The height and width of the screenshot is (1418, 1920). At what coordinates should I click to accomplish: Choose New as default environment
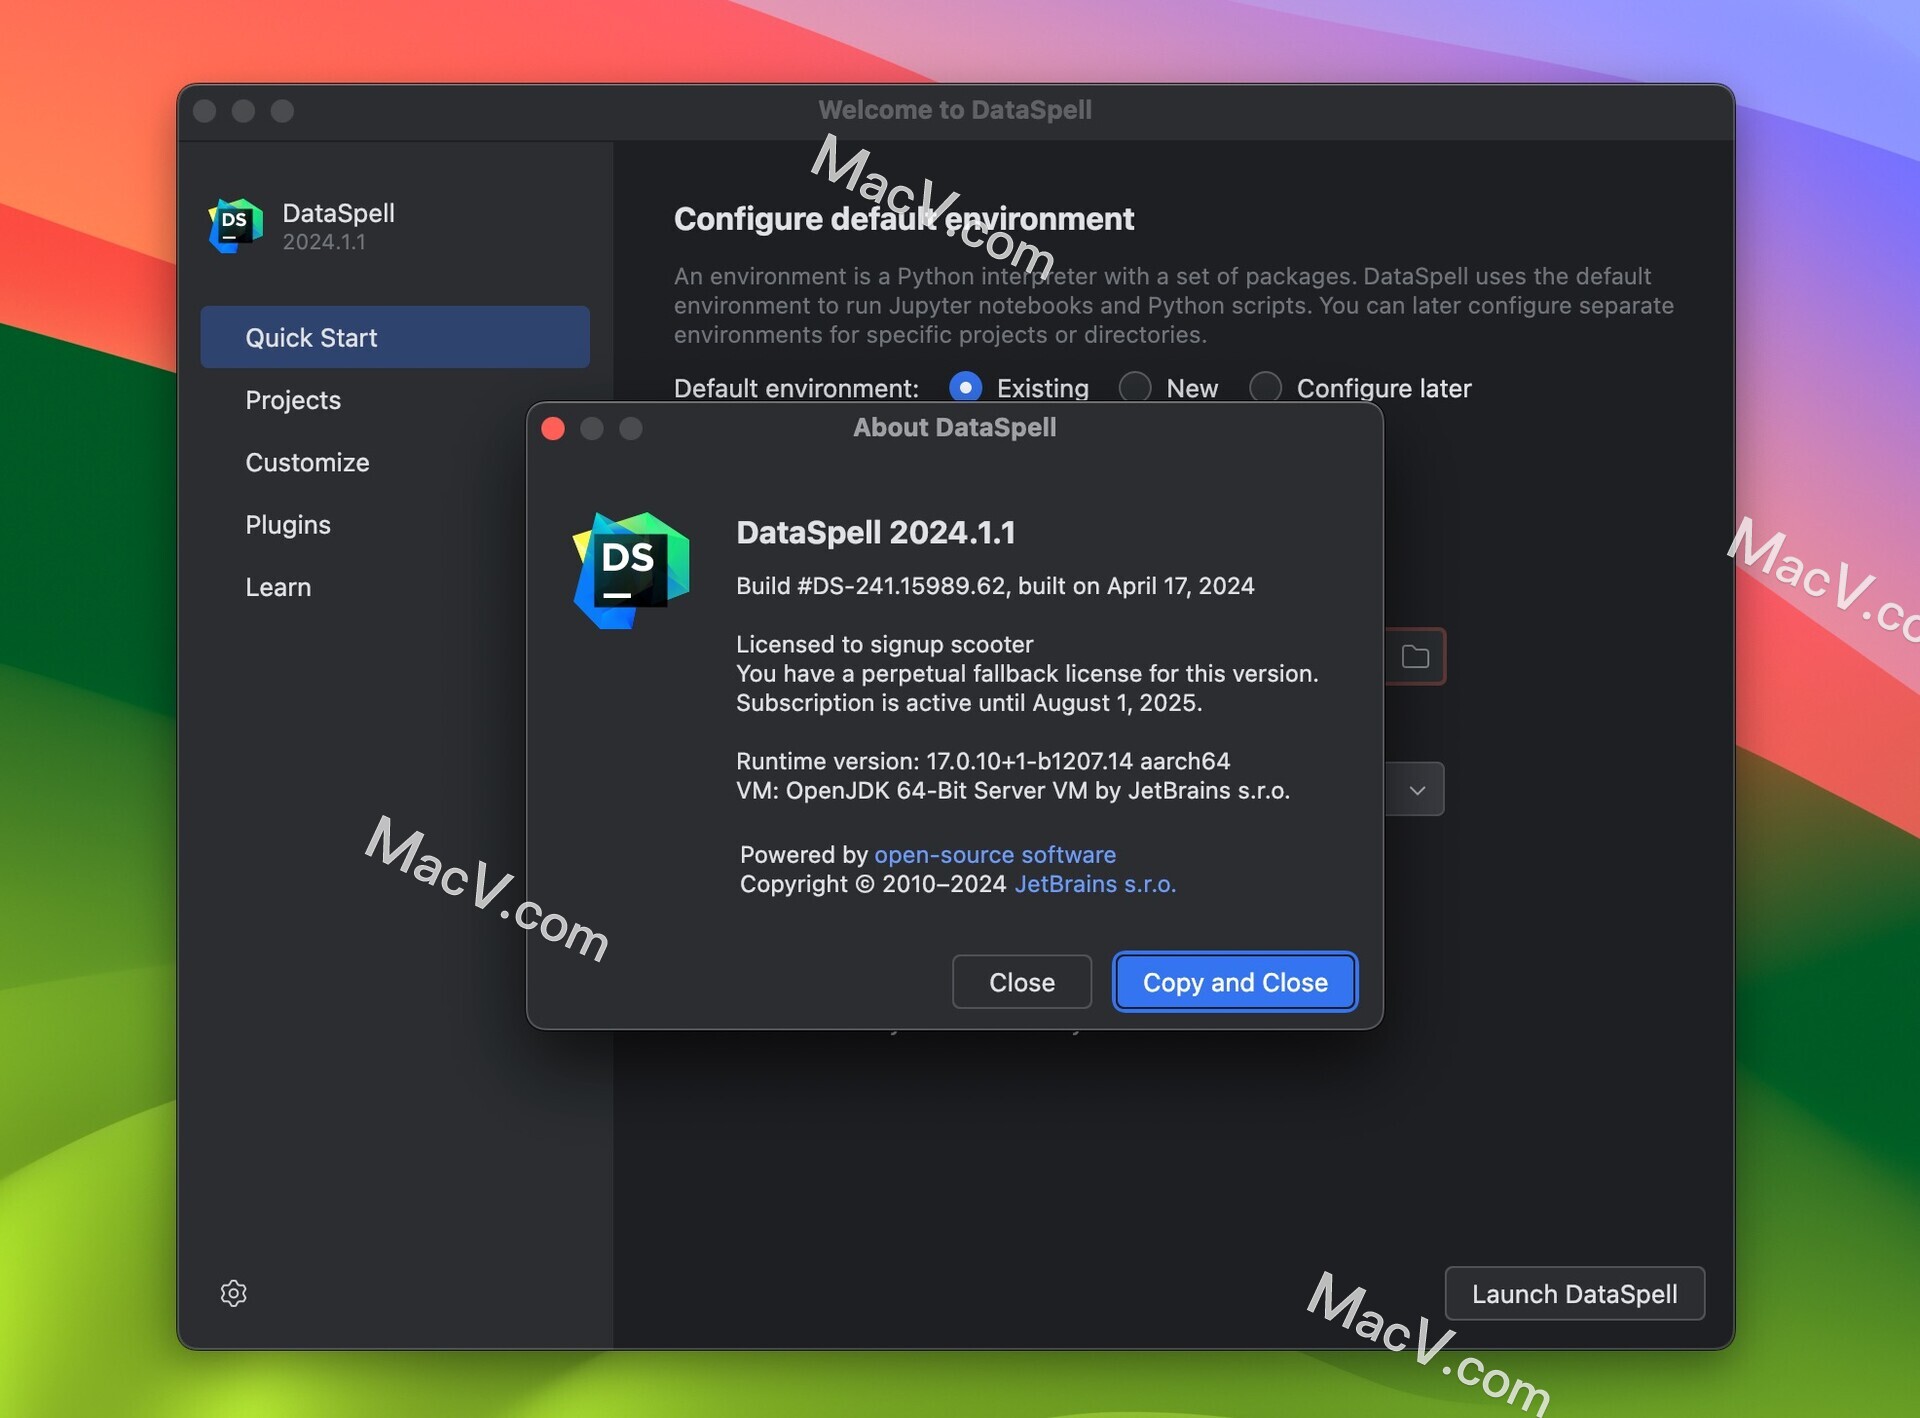point(1135,387)
